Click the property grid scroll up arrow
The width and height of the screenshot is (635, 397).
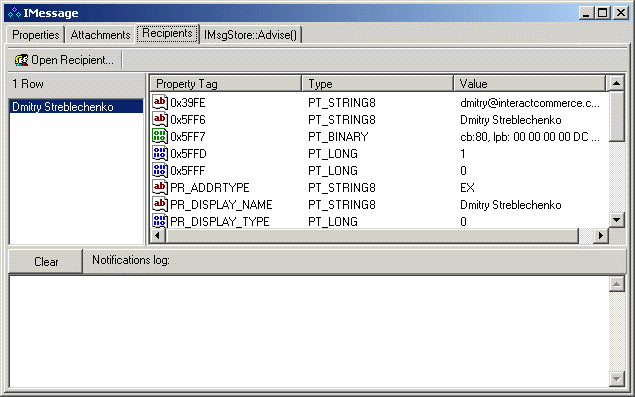616,83
